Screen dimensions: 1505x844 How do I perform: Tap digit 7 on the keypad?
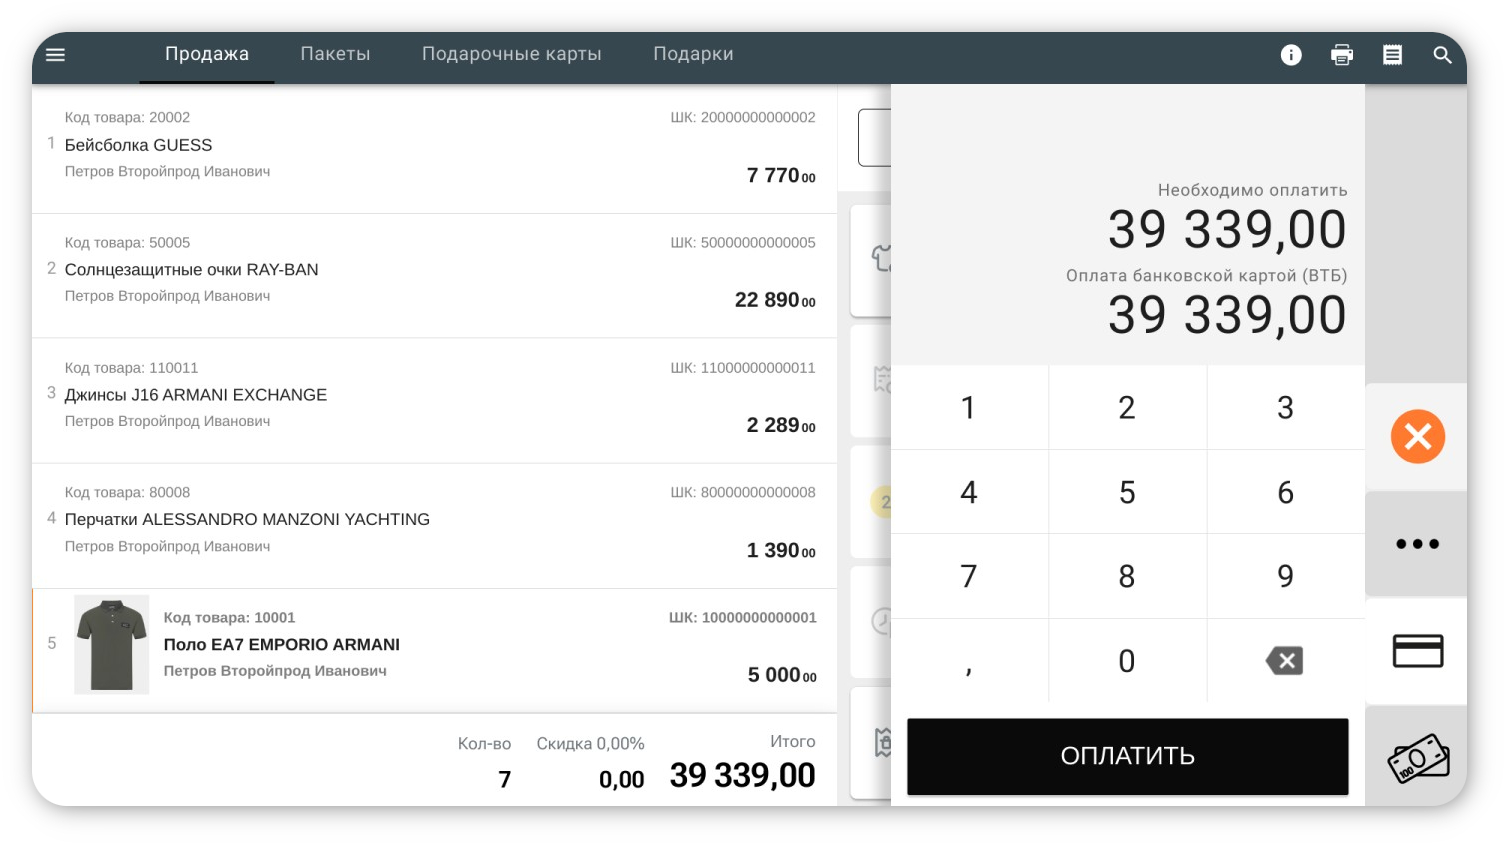tap(969, 576)
